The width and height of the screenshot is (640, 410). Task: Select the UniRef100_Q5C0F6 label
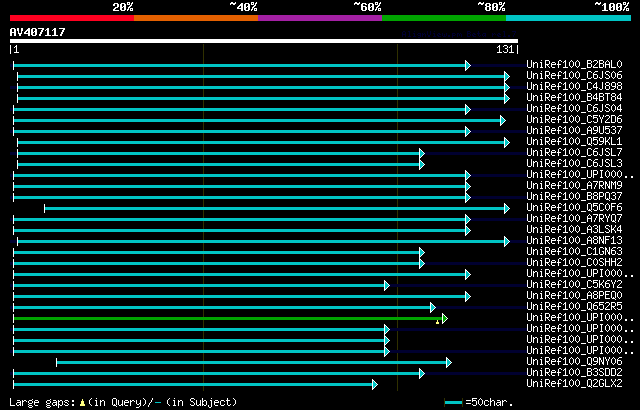click(x=574, y=208)
